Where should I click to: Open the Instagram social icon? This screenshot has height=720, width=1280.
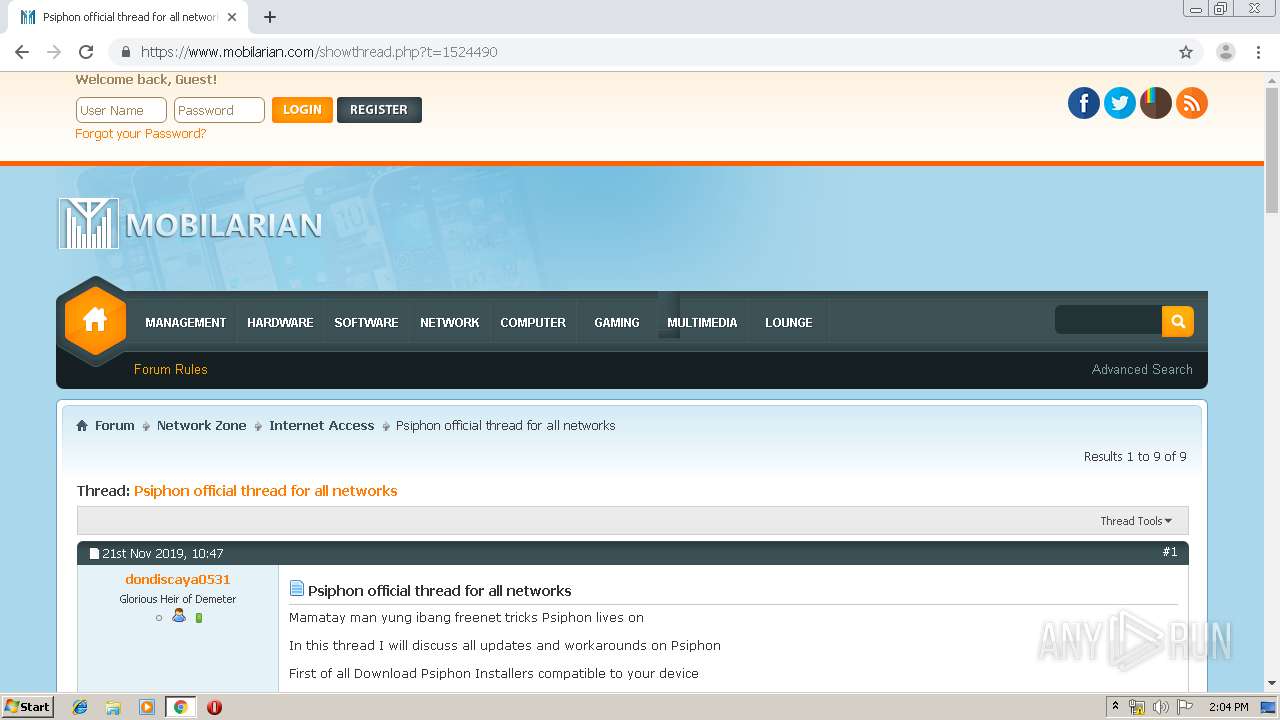pos(1156,103)
